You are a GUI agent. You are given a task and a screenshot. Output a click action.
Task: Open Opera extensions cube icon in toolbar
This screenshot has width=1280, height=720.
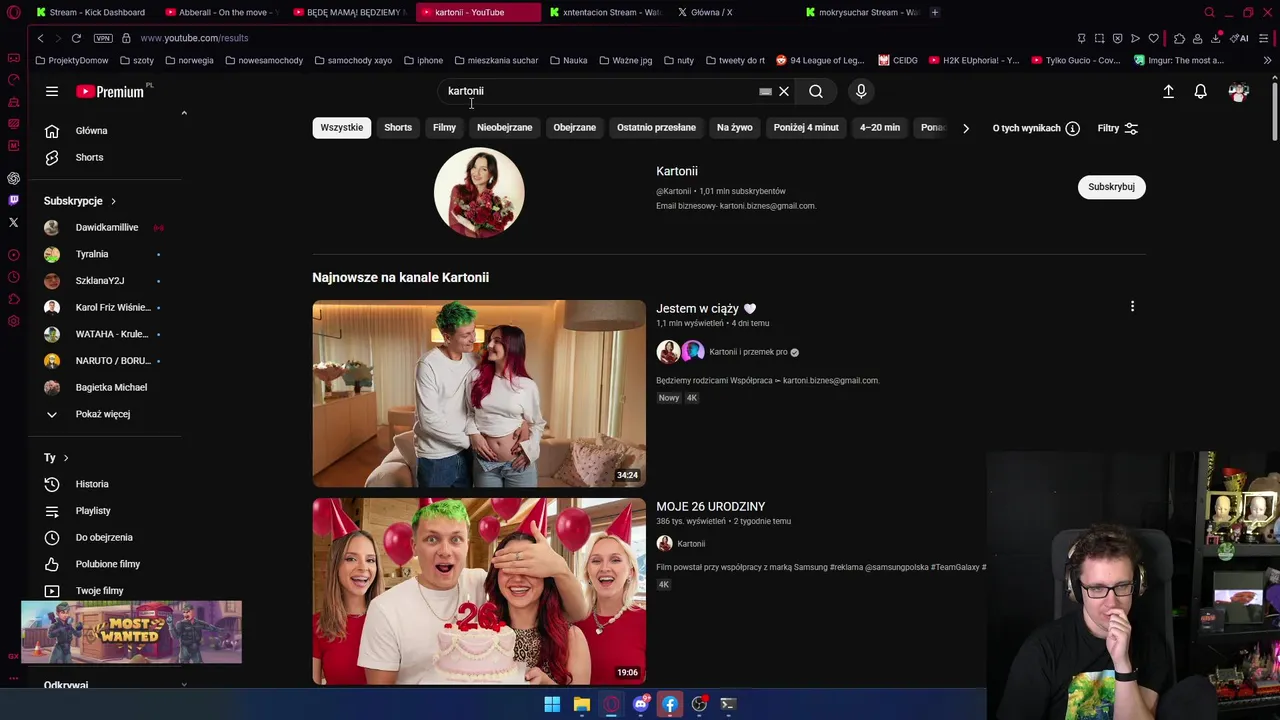[x=1179, y=38]
